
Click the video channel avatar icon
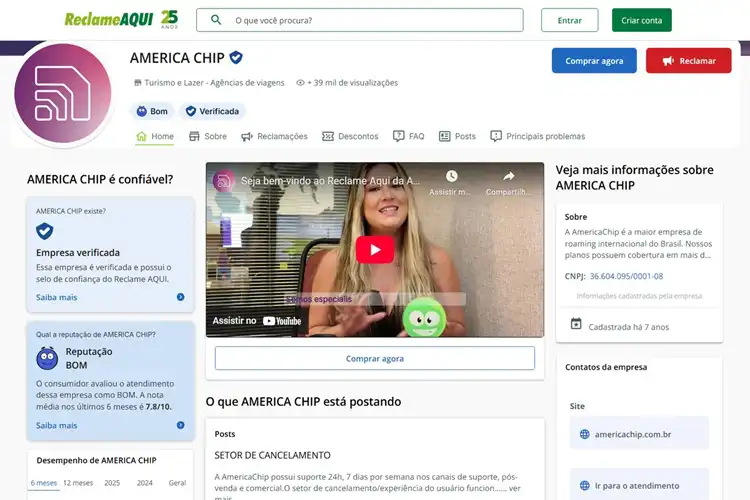pyautogui.click(x=223, y=181)
